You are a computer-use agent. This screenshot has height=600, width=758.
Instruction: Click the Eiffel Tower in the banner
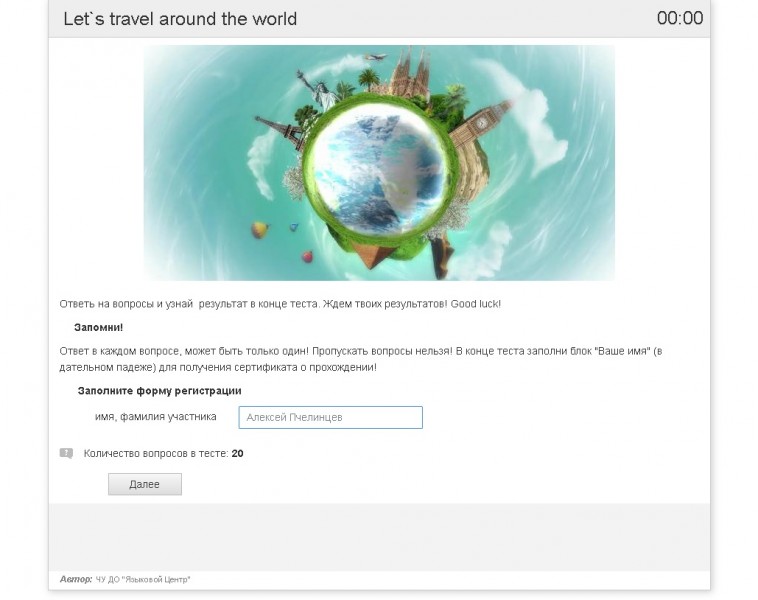pyautogui.click(x=282, y=132)
